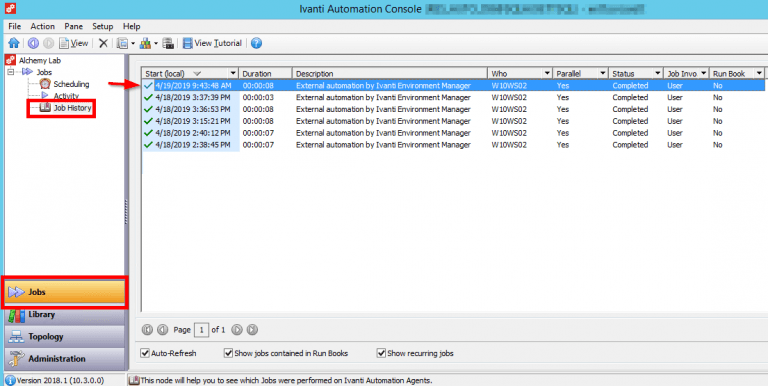Go to the next page of results

point(237,330)
